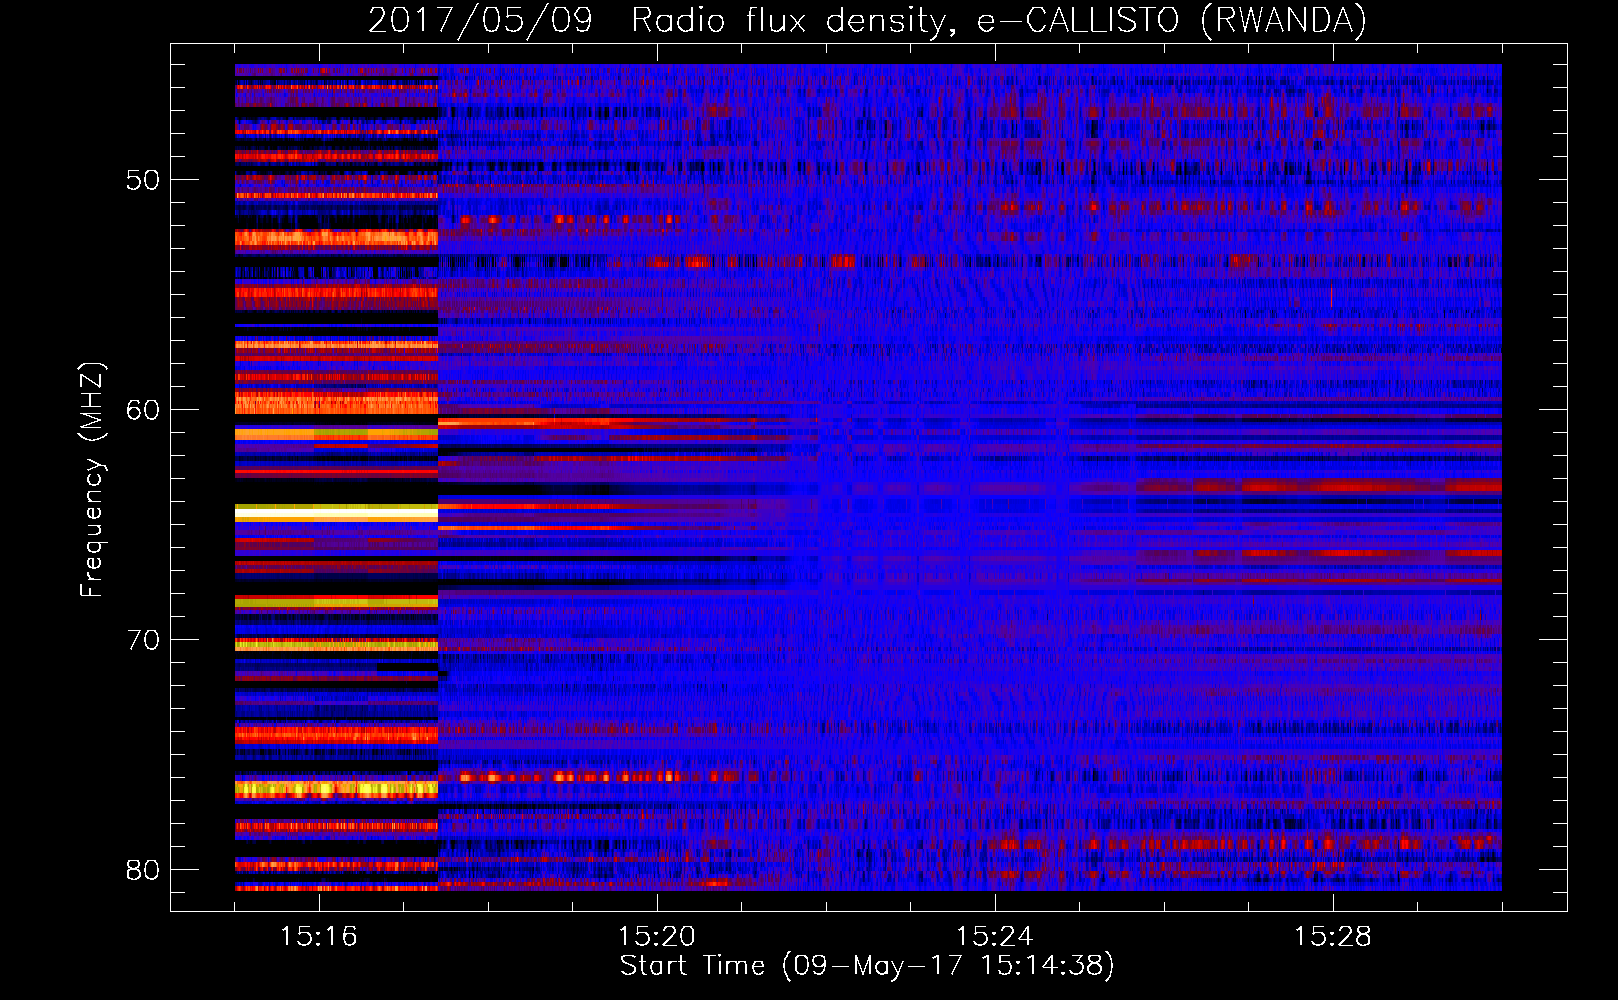Screen dimensions: 1618x1000
Task: Click the 15:28 time tick label
Action: tap(1333, 936)
